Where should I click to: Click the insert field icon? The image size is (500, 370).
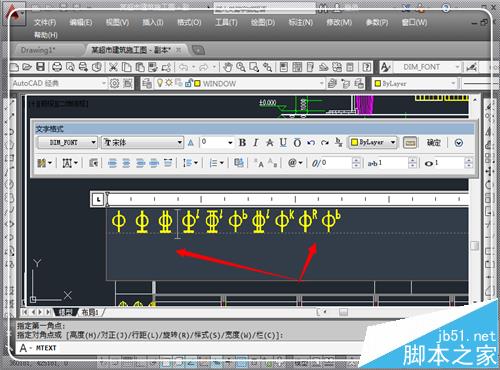(239, 163)
